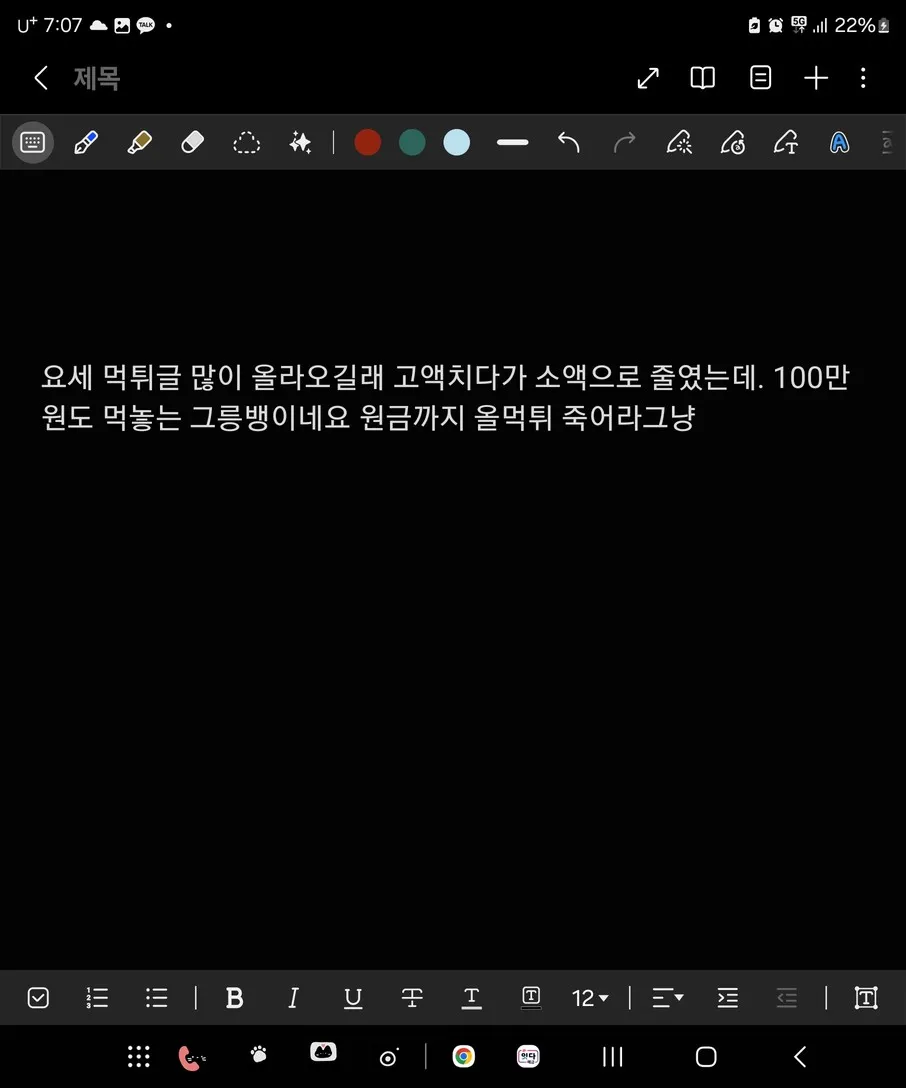
Task: Select the lasso selection tool
Action: point(246,143)
